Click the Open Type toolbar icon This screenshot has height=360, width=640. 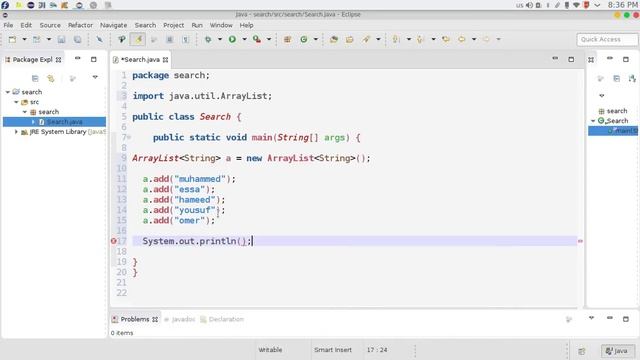pyautogui.click(x=334, y=39)
